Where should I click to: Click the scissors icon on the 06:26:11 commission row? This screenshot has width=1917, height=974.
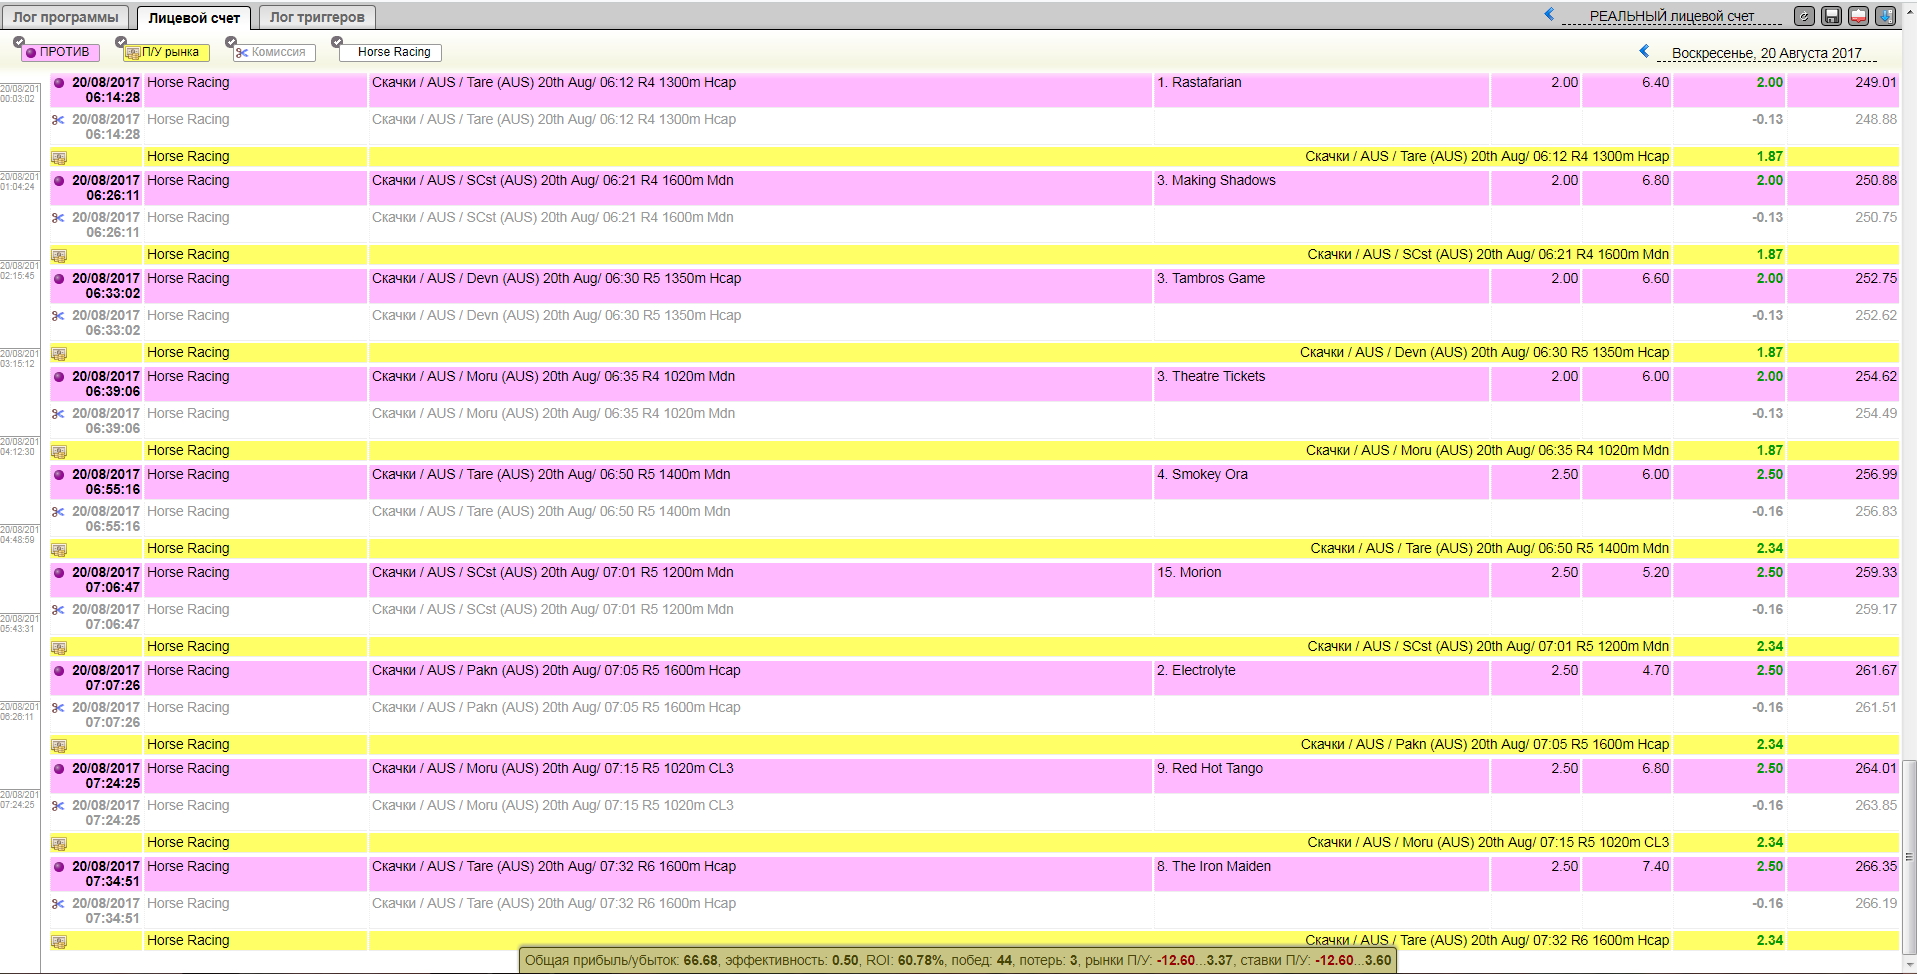click(x=58, y=218)
